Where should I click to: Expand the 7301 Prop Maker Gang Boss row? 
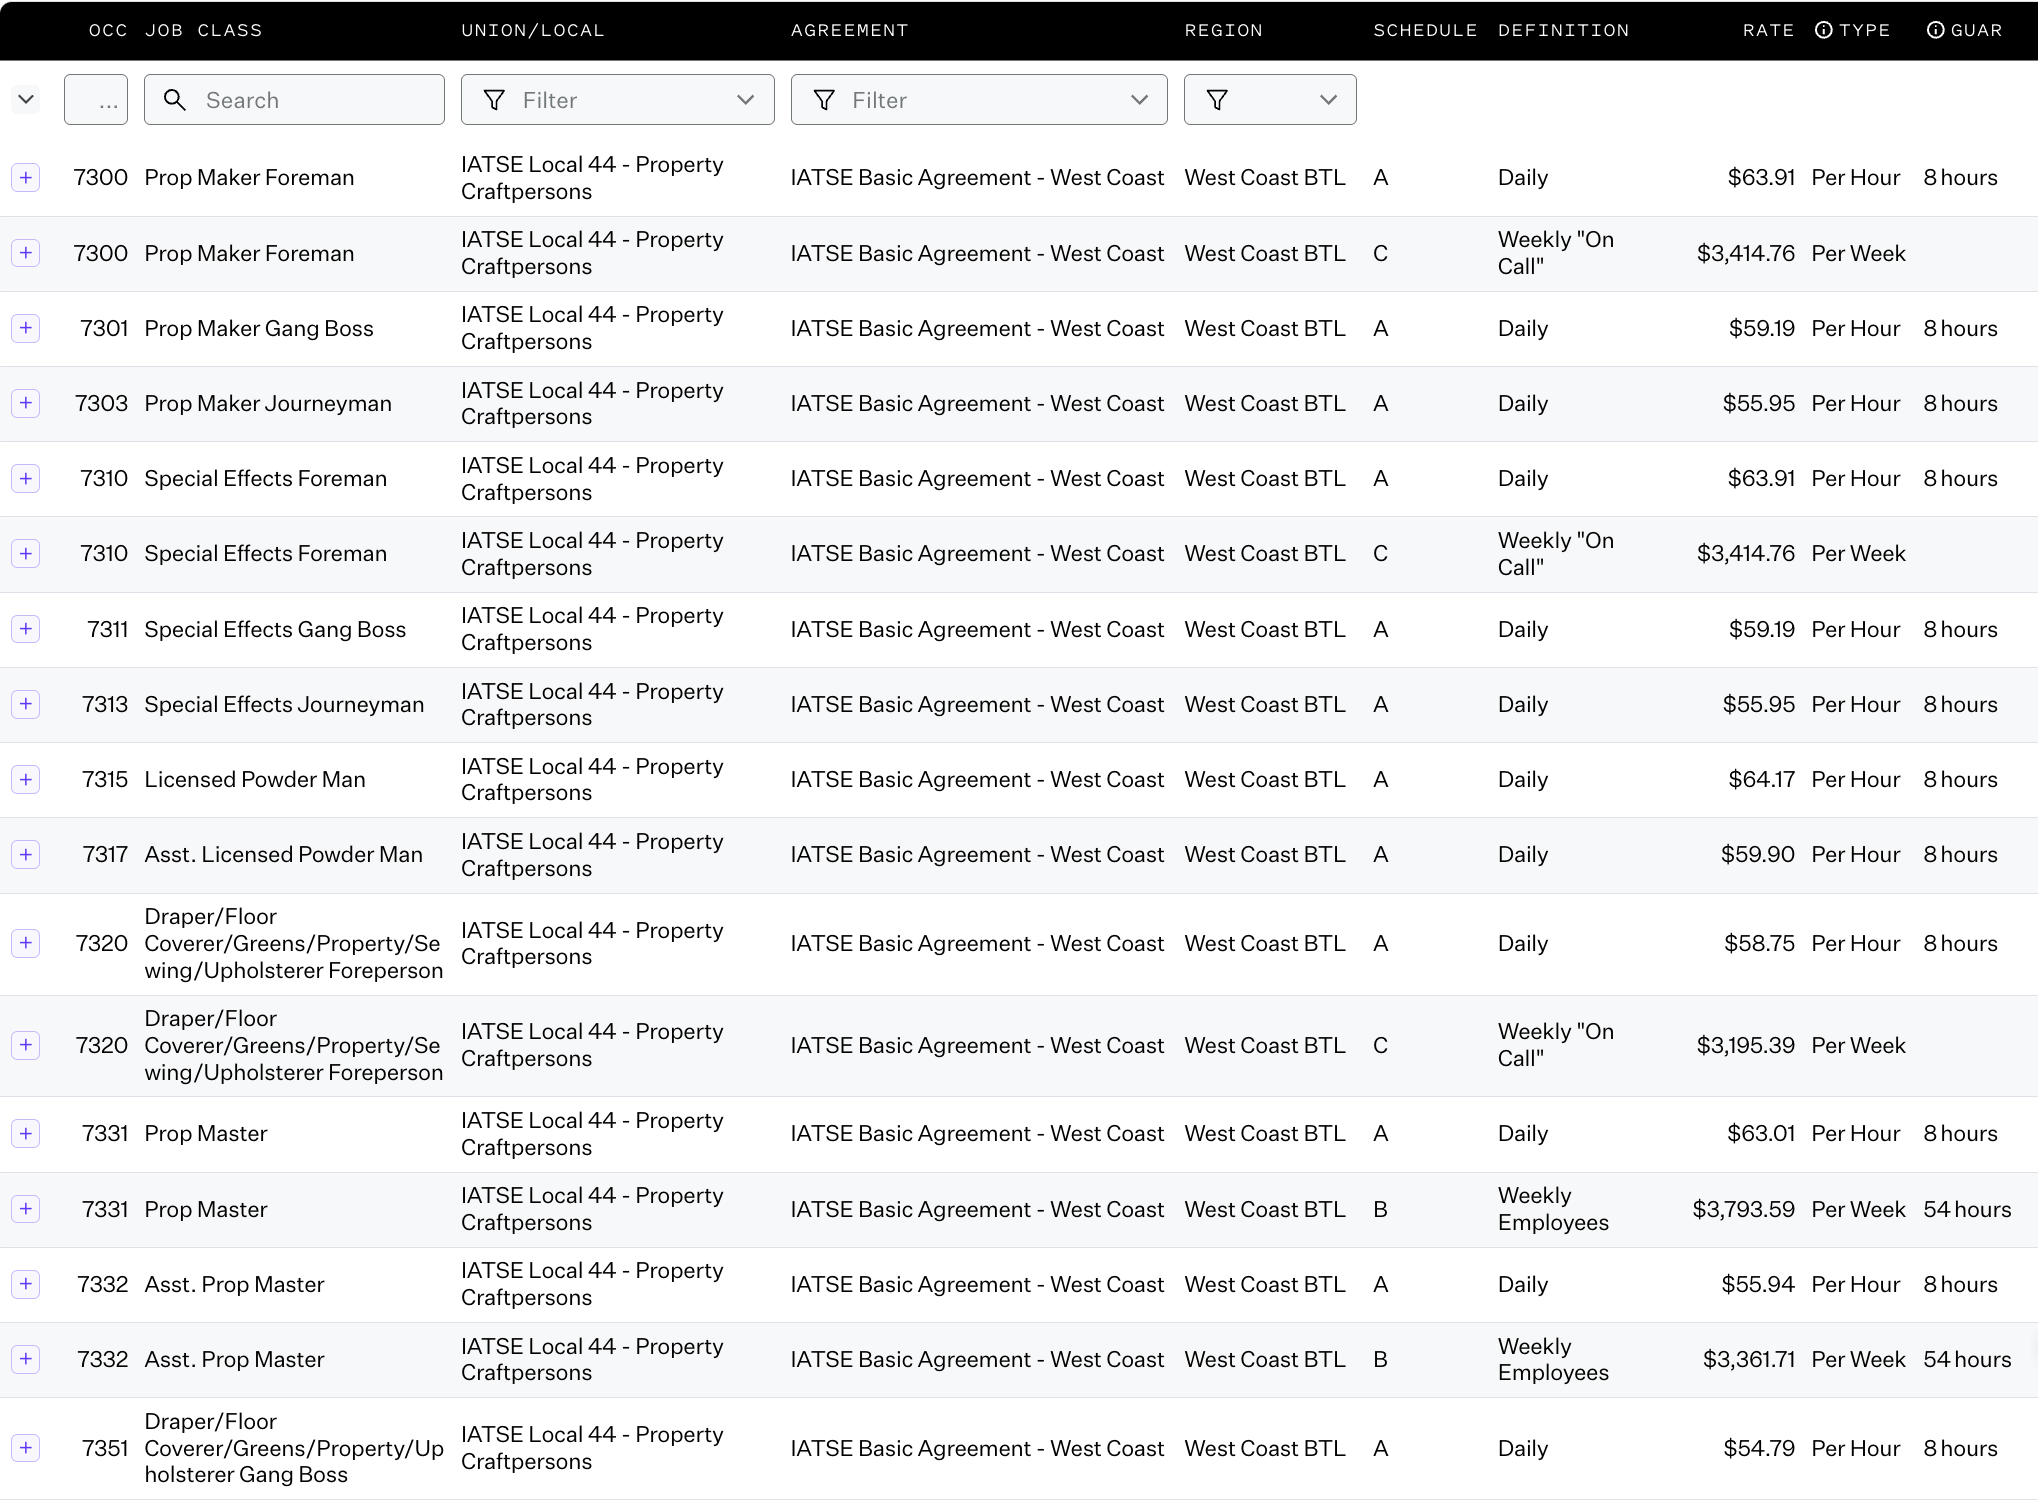tap(26, 328)
